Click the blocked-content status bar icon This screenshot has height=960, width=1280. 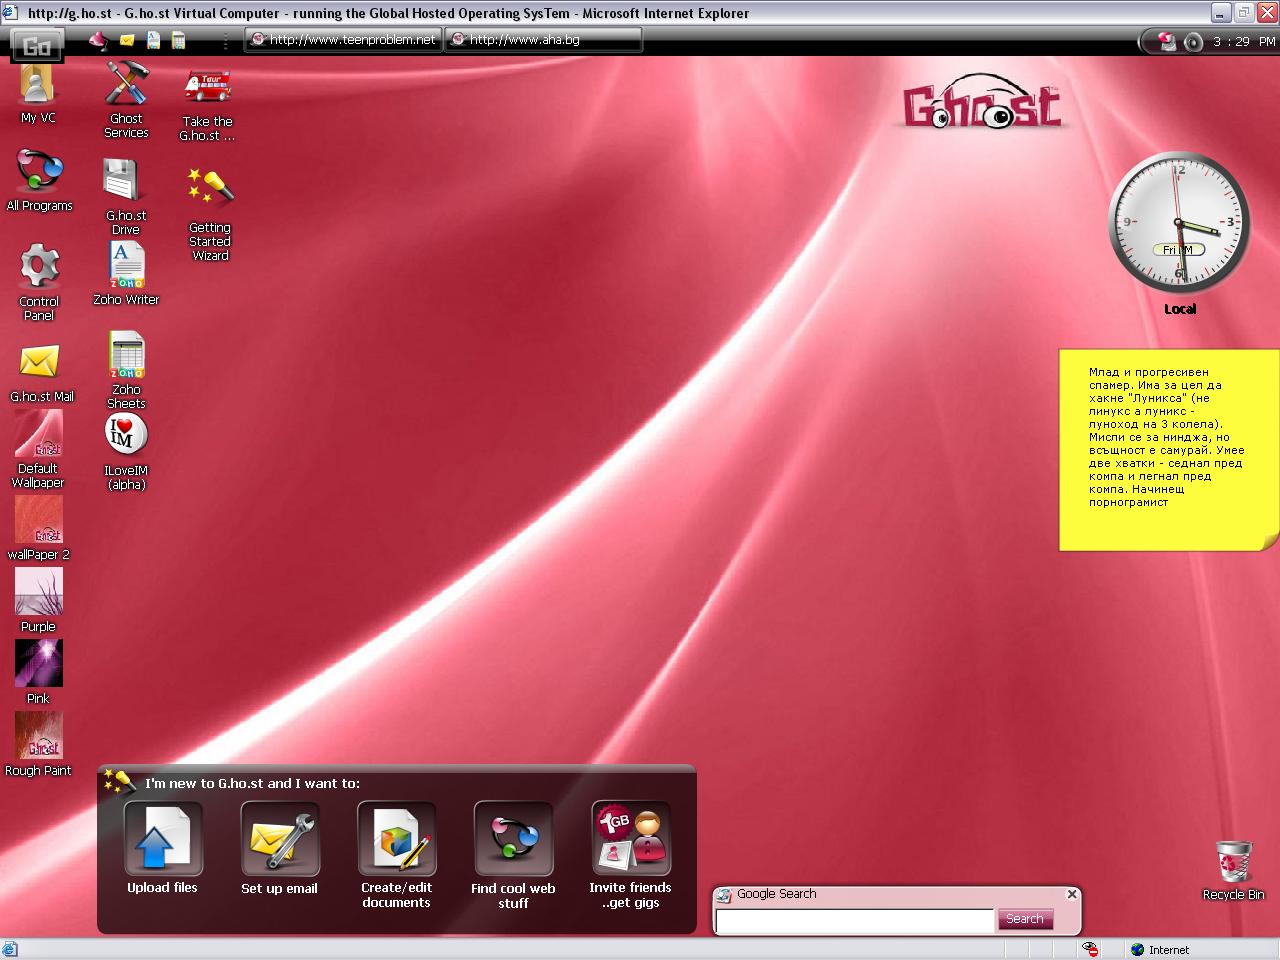pos(1090,950)
